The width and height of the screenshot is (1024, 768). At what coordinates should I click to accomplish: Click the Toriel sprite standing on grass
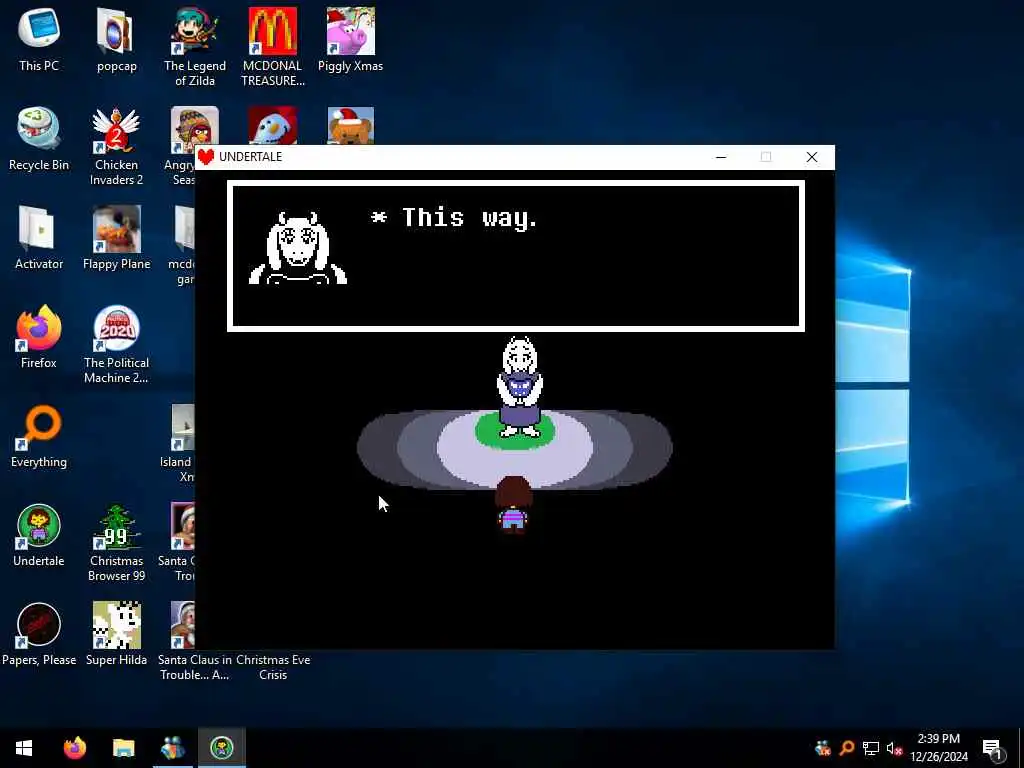pyautogui.click(x=520, y=387)
